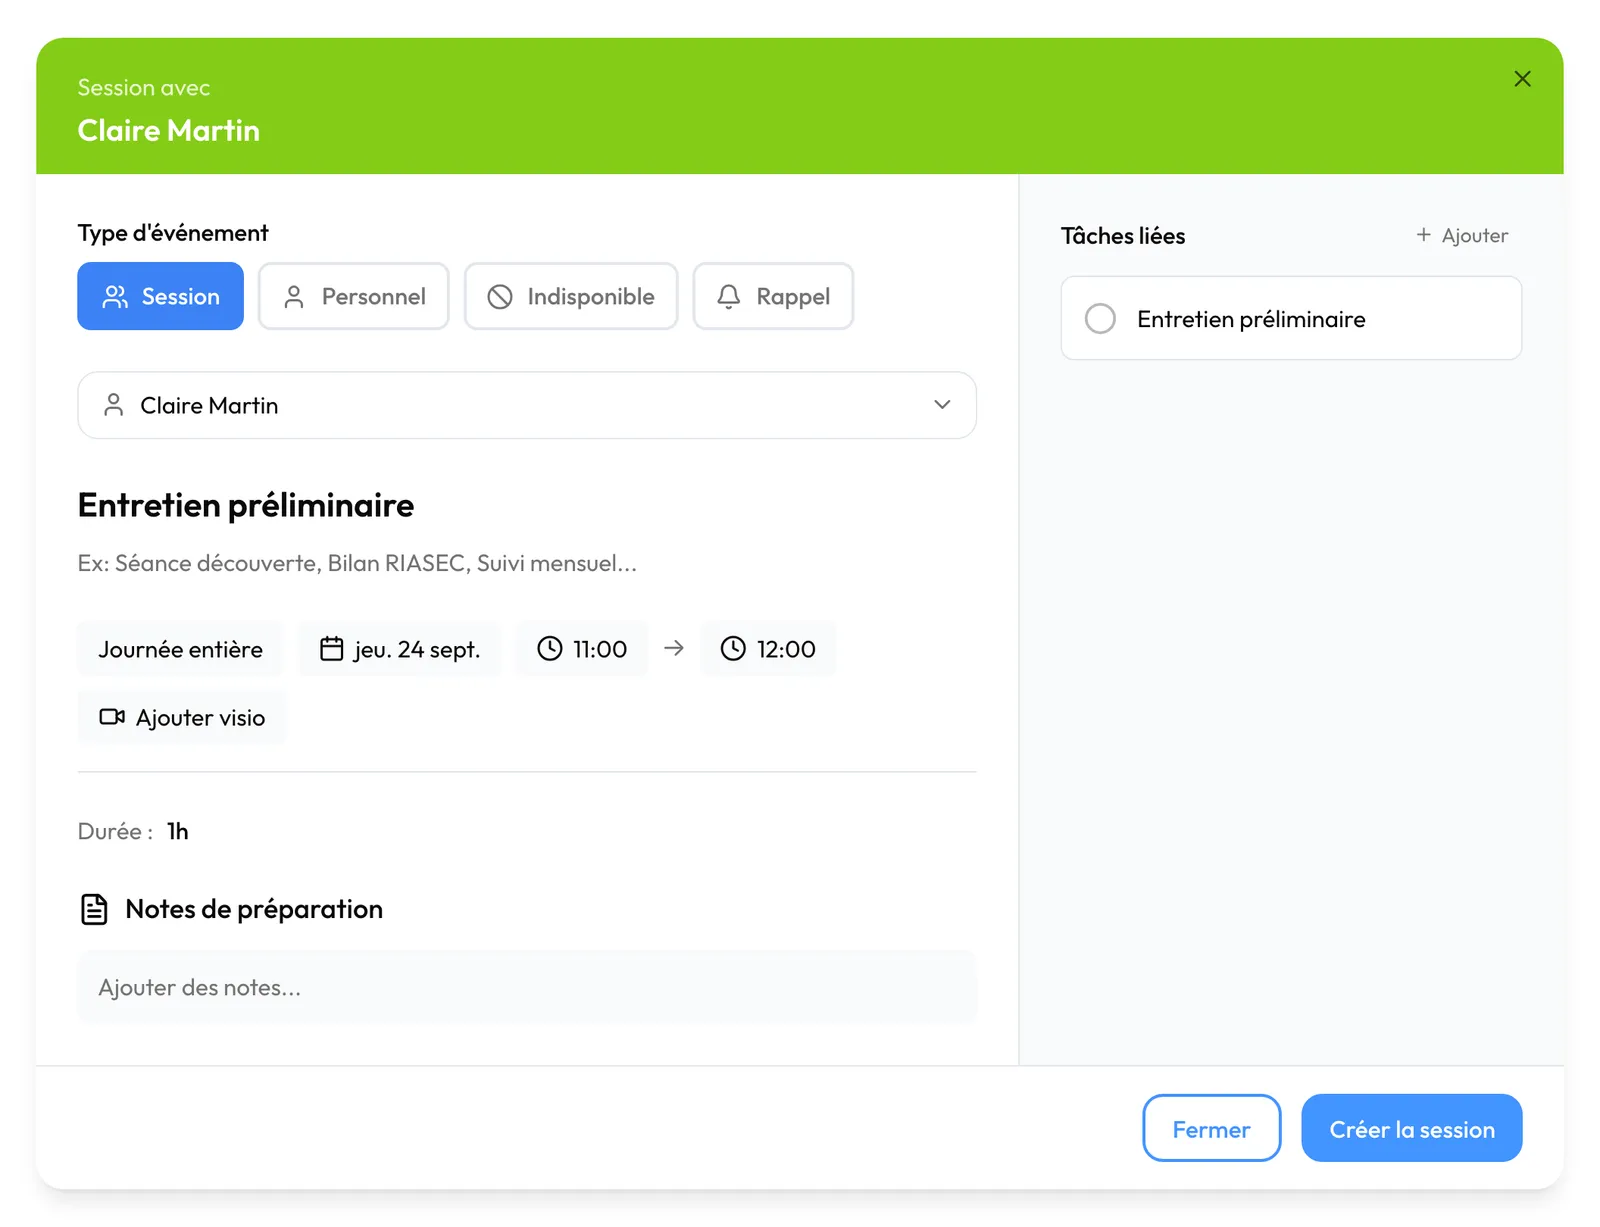This screenshot has height=1227, width=1600.
Task: Click the Claire Martin header name
Action: click(x=169, y=130)
